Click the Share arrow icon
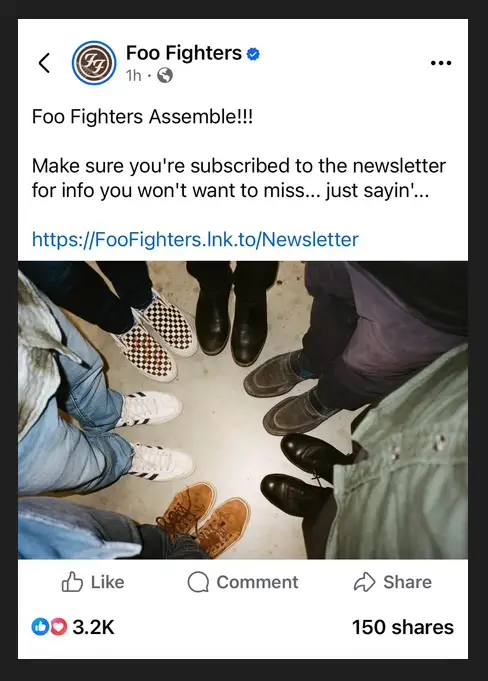 click(x=365, y=582)
